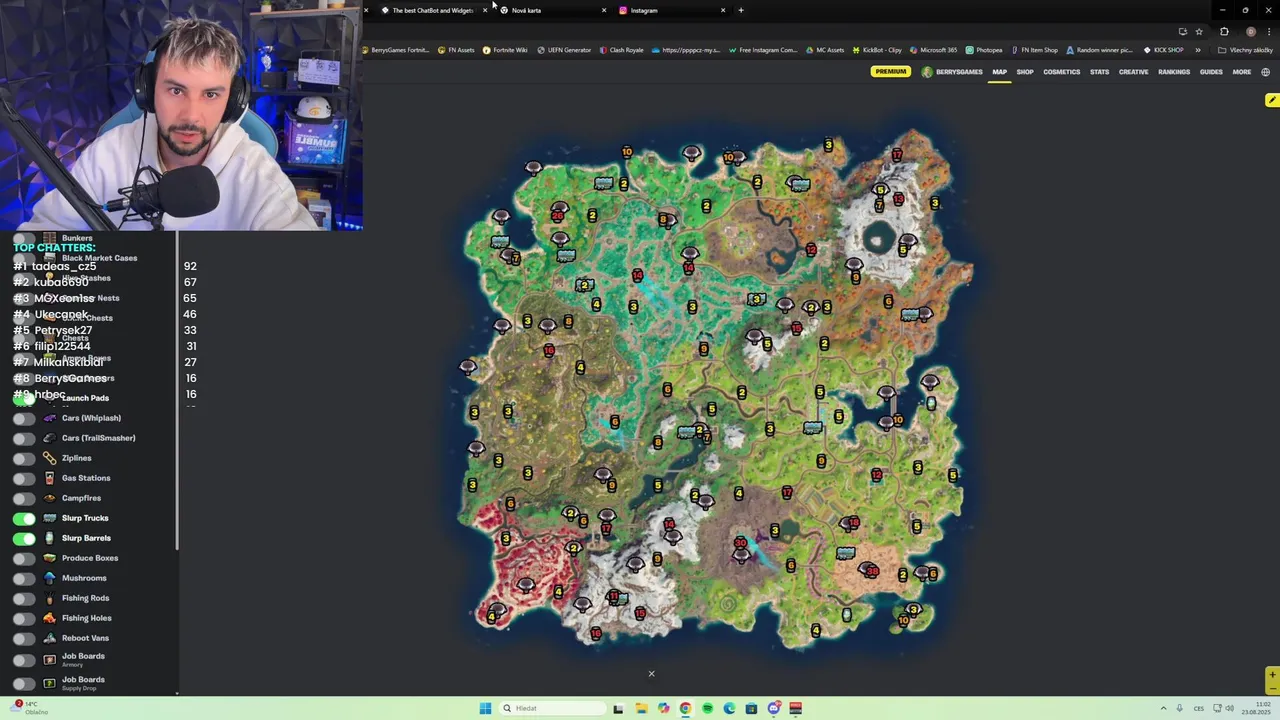
Task: Click the Chrome icon in taskbar
Action: pyautogui.click(x=685, y=708)
